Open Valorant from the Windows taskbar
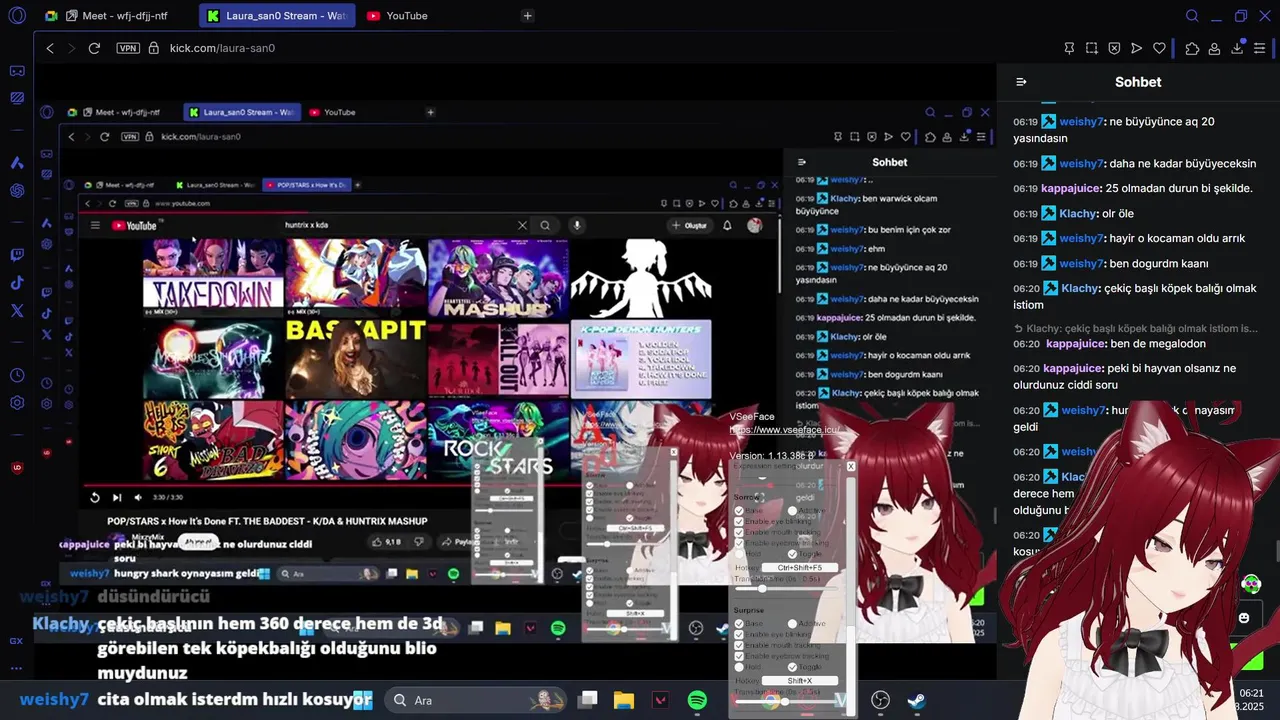 click(660, 701)
